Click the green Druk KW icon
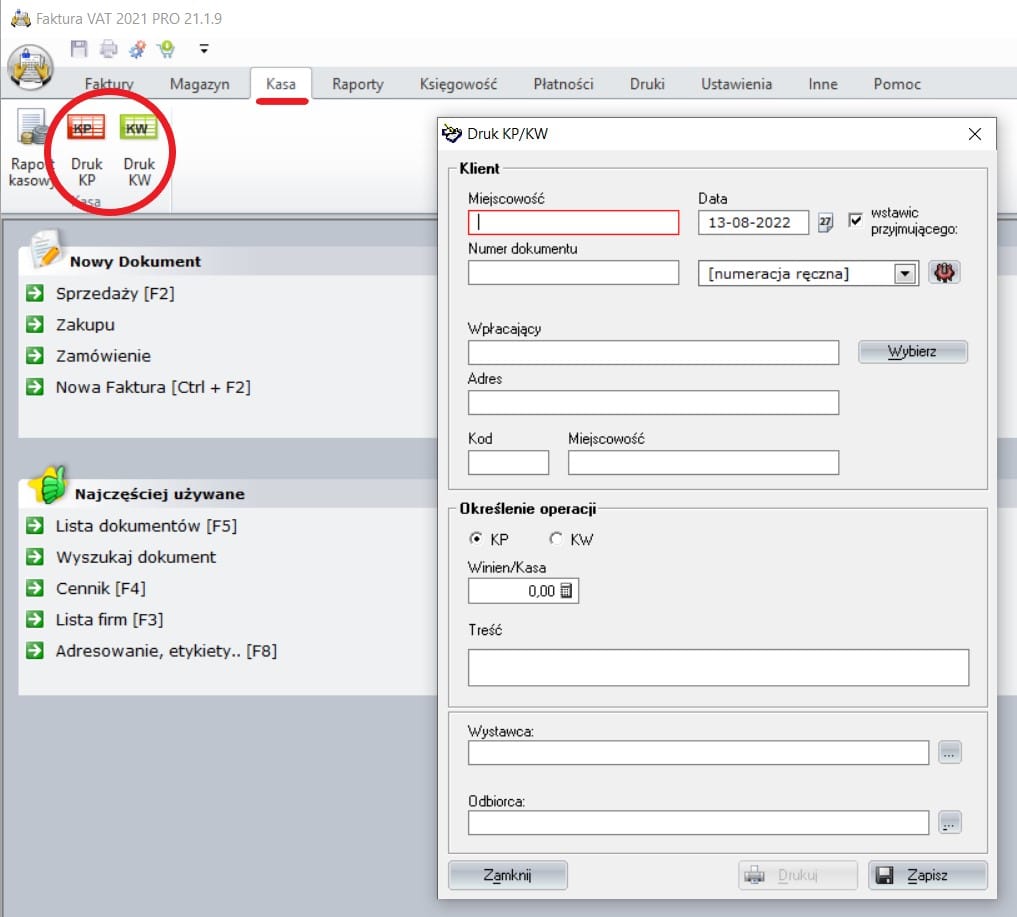 pyautogui.click(x=139, y=130)
